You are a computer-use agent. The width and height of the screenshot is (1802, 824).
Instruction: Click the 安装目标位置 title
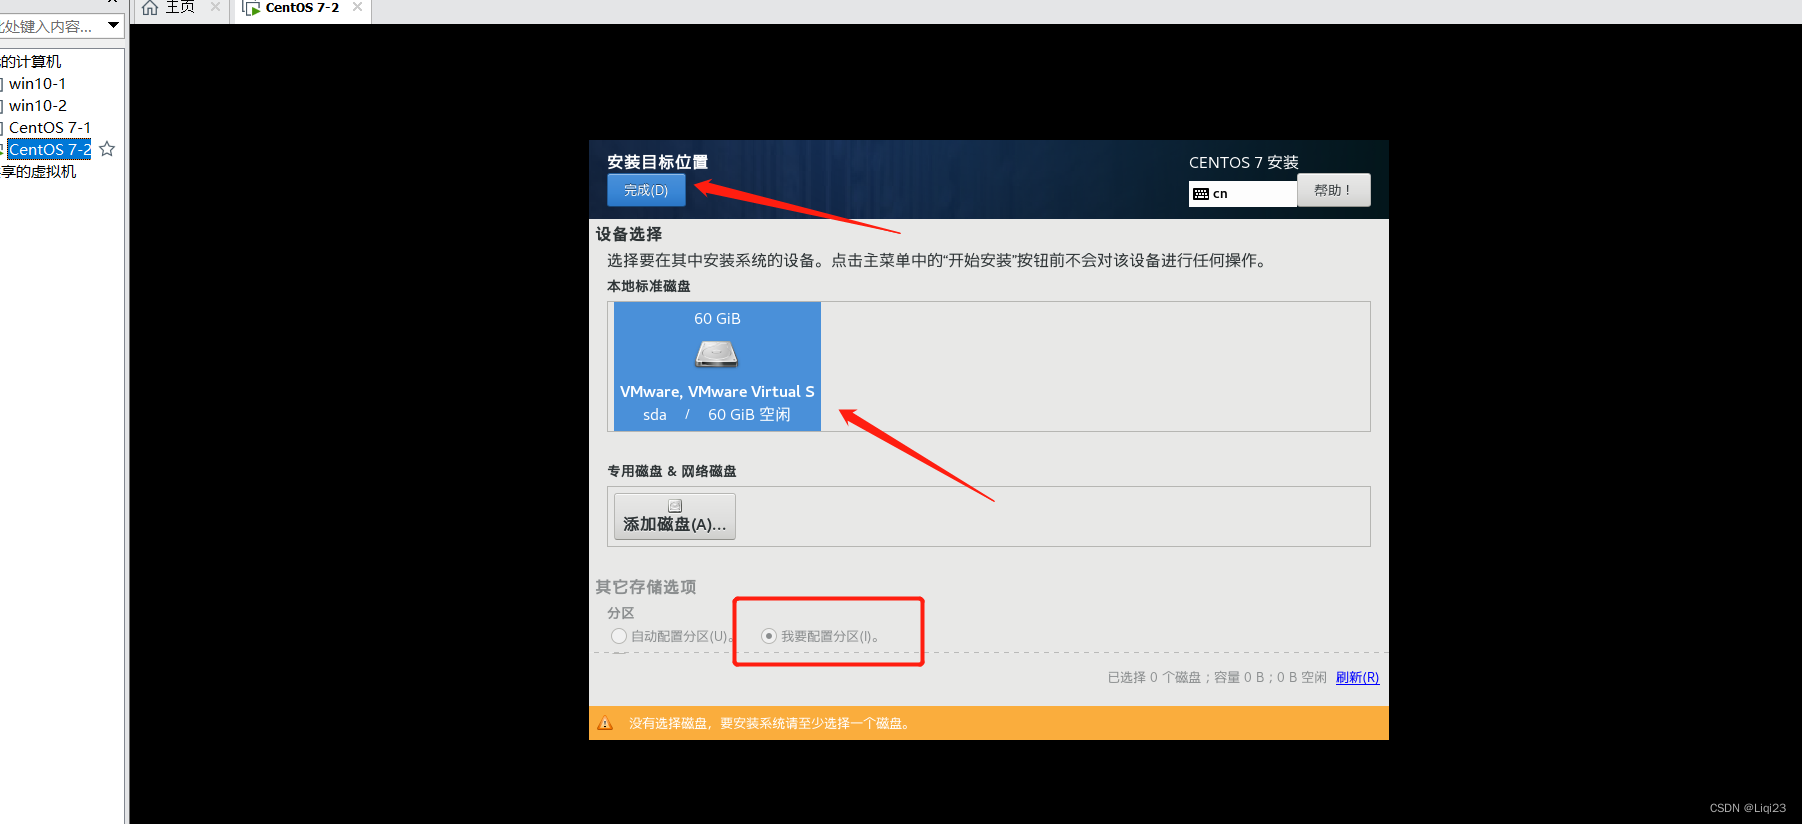point(657,162)
